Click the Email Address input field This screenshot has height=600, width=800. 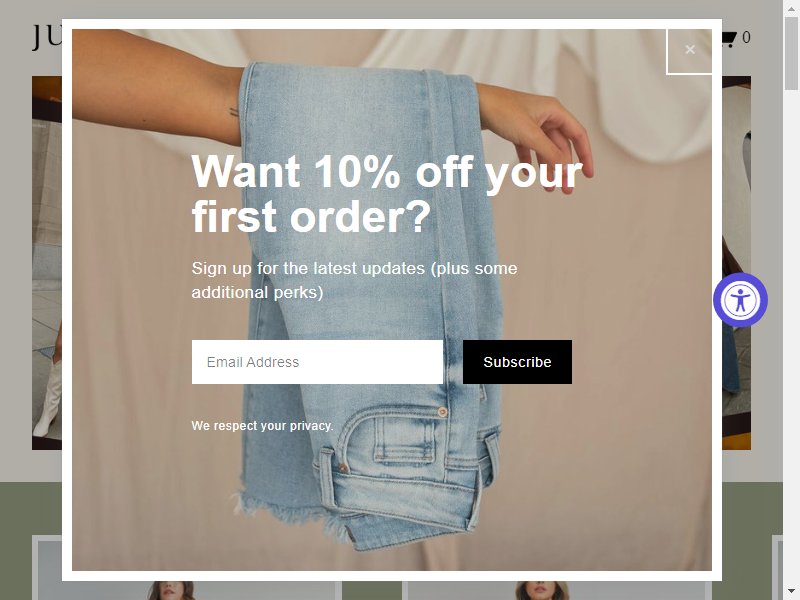point(317,362)
